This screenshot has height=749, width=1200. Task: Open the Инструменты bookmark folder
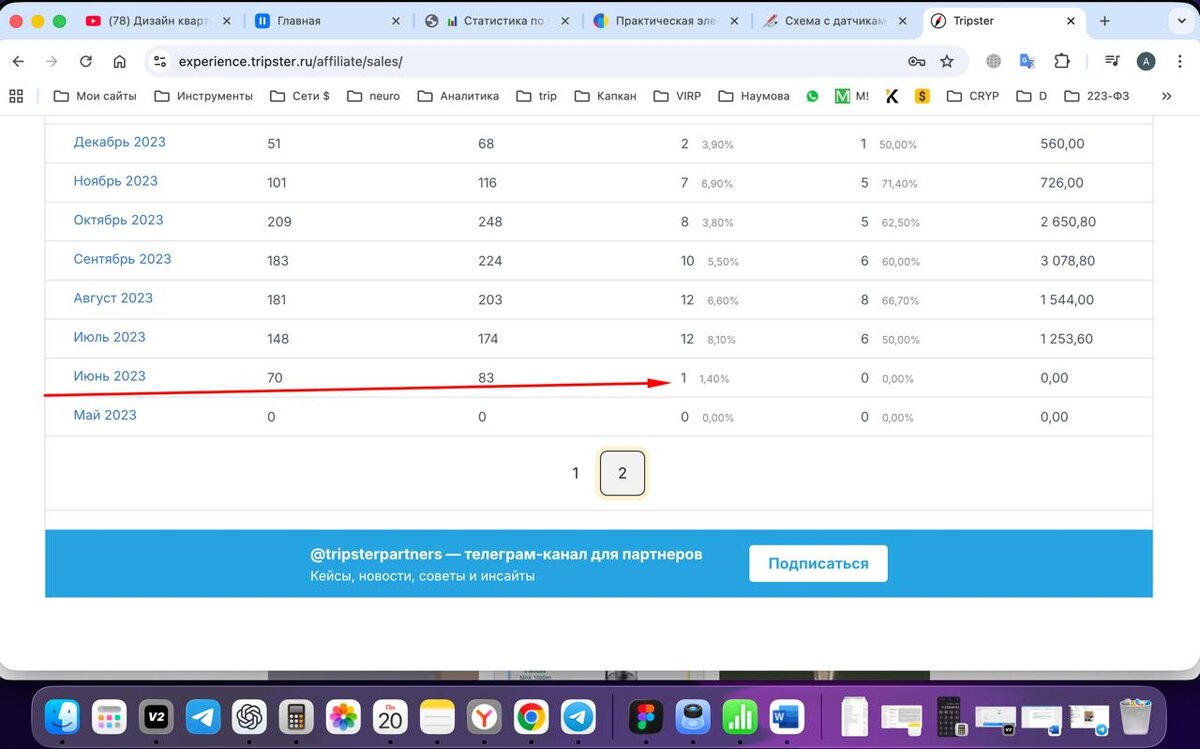coord(204,96)
